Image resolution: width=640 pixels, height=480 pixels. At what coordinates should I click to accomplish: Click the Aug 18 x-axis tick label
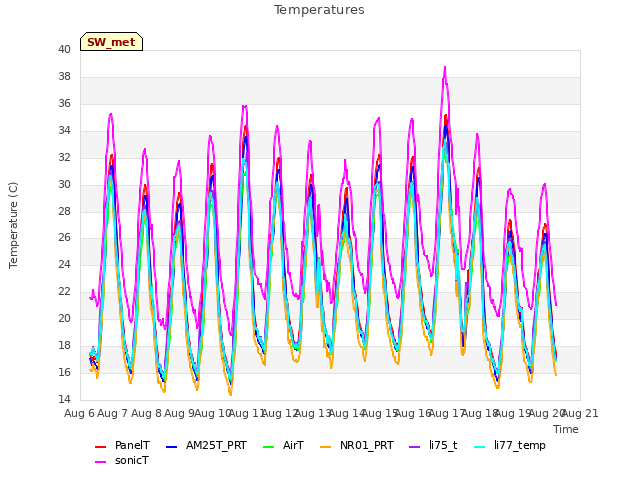[x=480, y=413]
